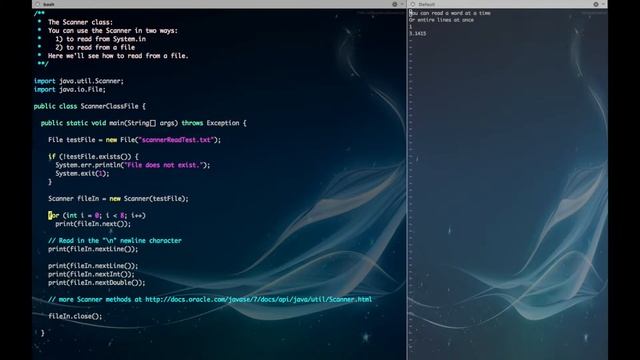
Task: Click the 'print(fileIn.next());' line
Action: point(93,224)
